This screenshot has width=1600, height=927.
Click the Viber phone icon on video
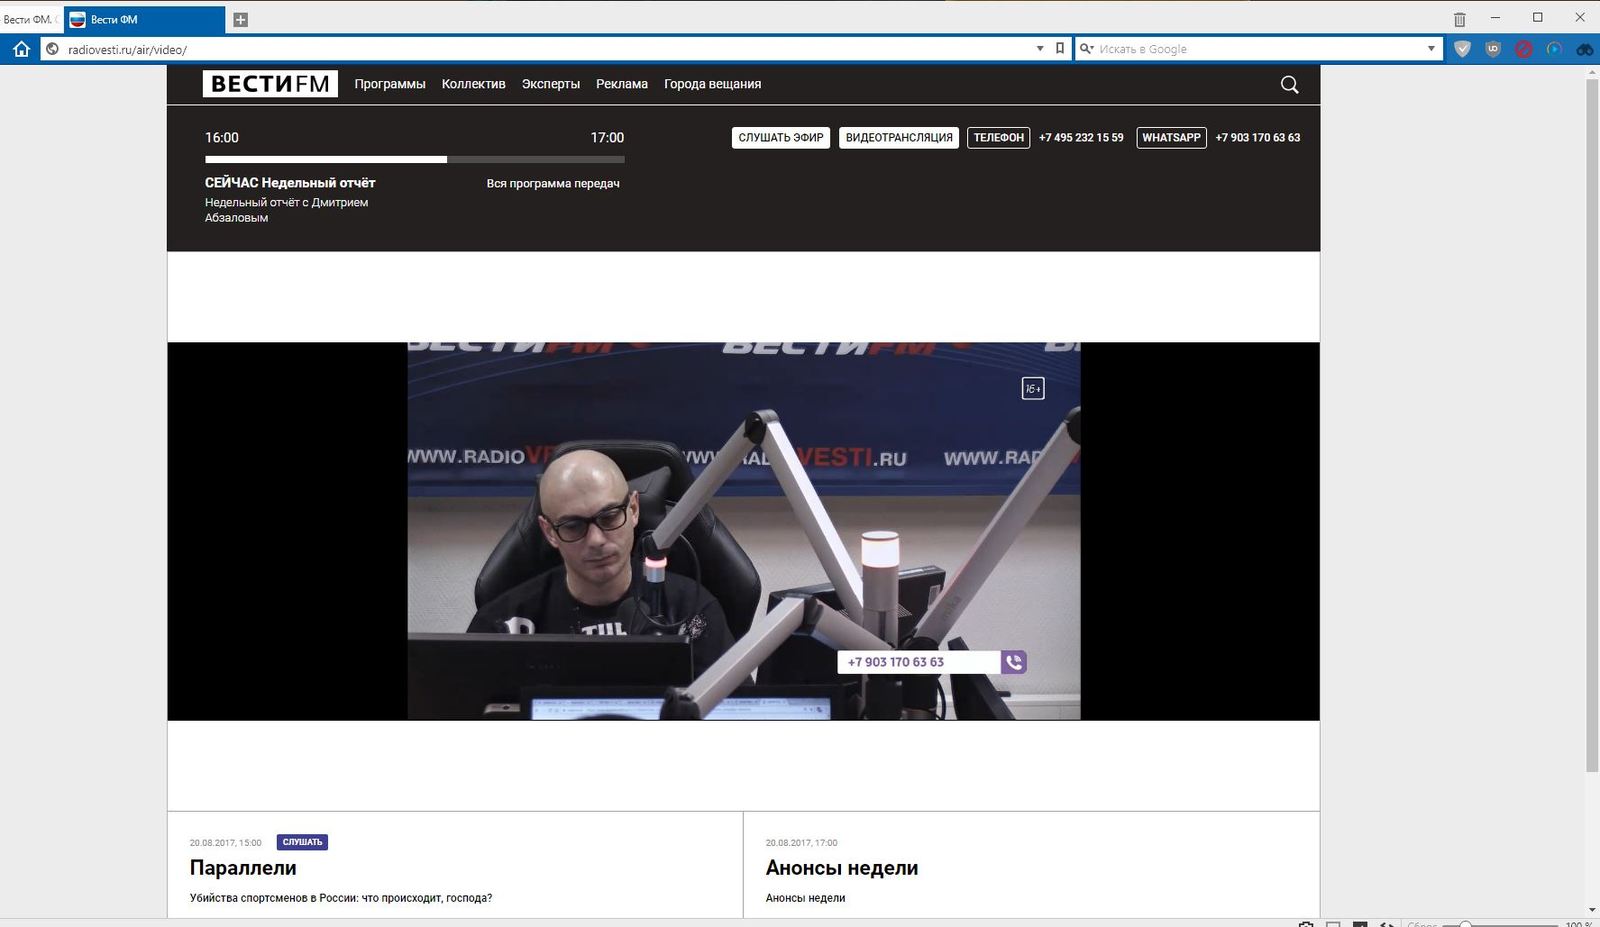click(x=1014, y=662)
